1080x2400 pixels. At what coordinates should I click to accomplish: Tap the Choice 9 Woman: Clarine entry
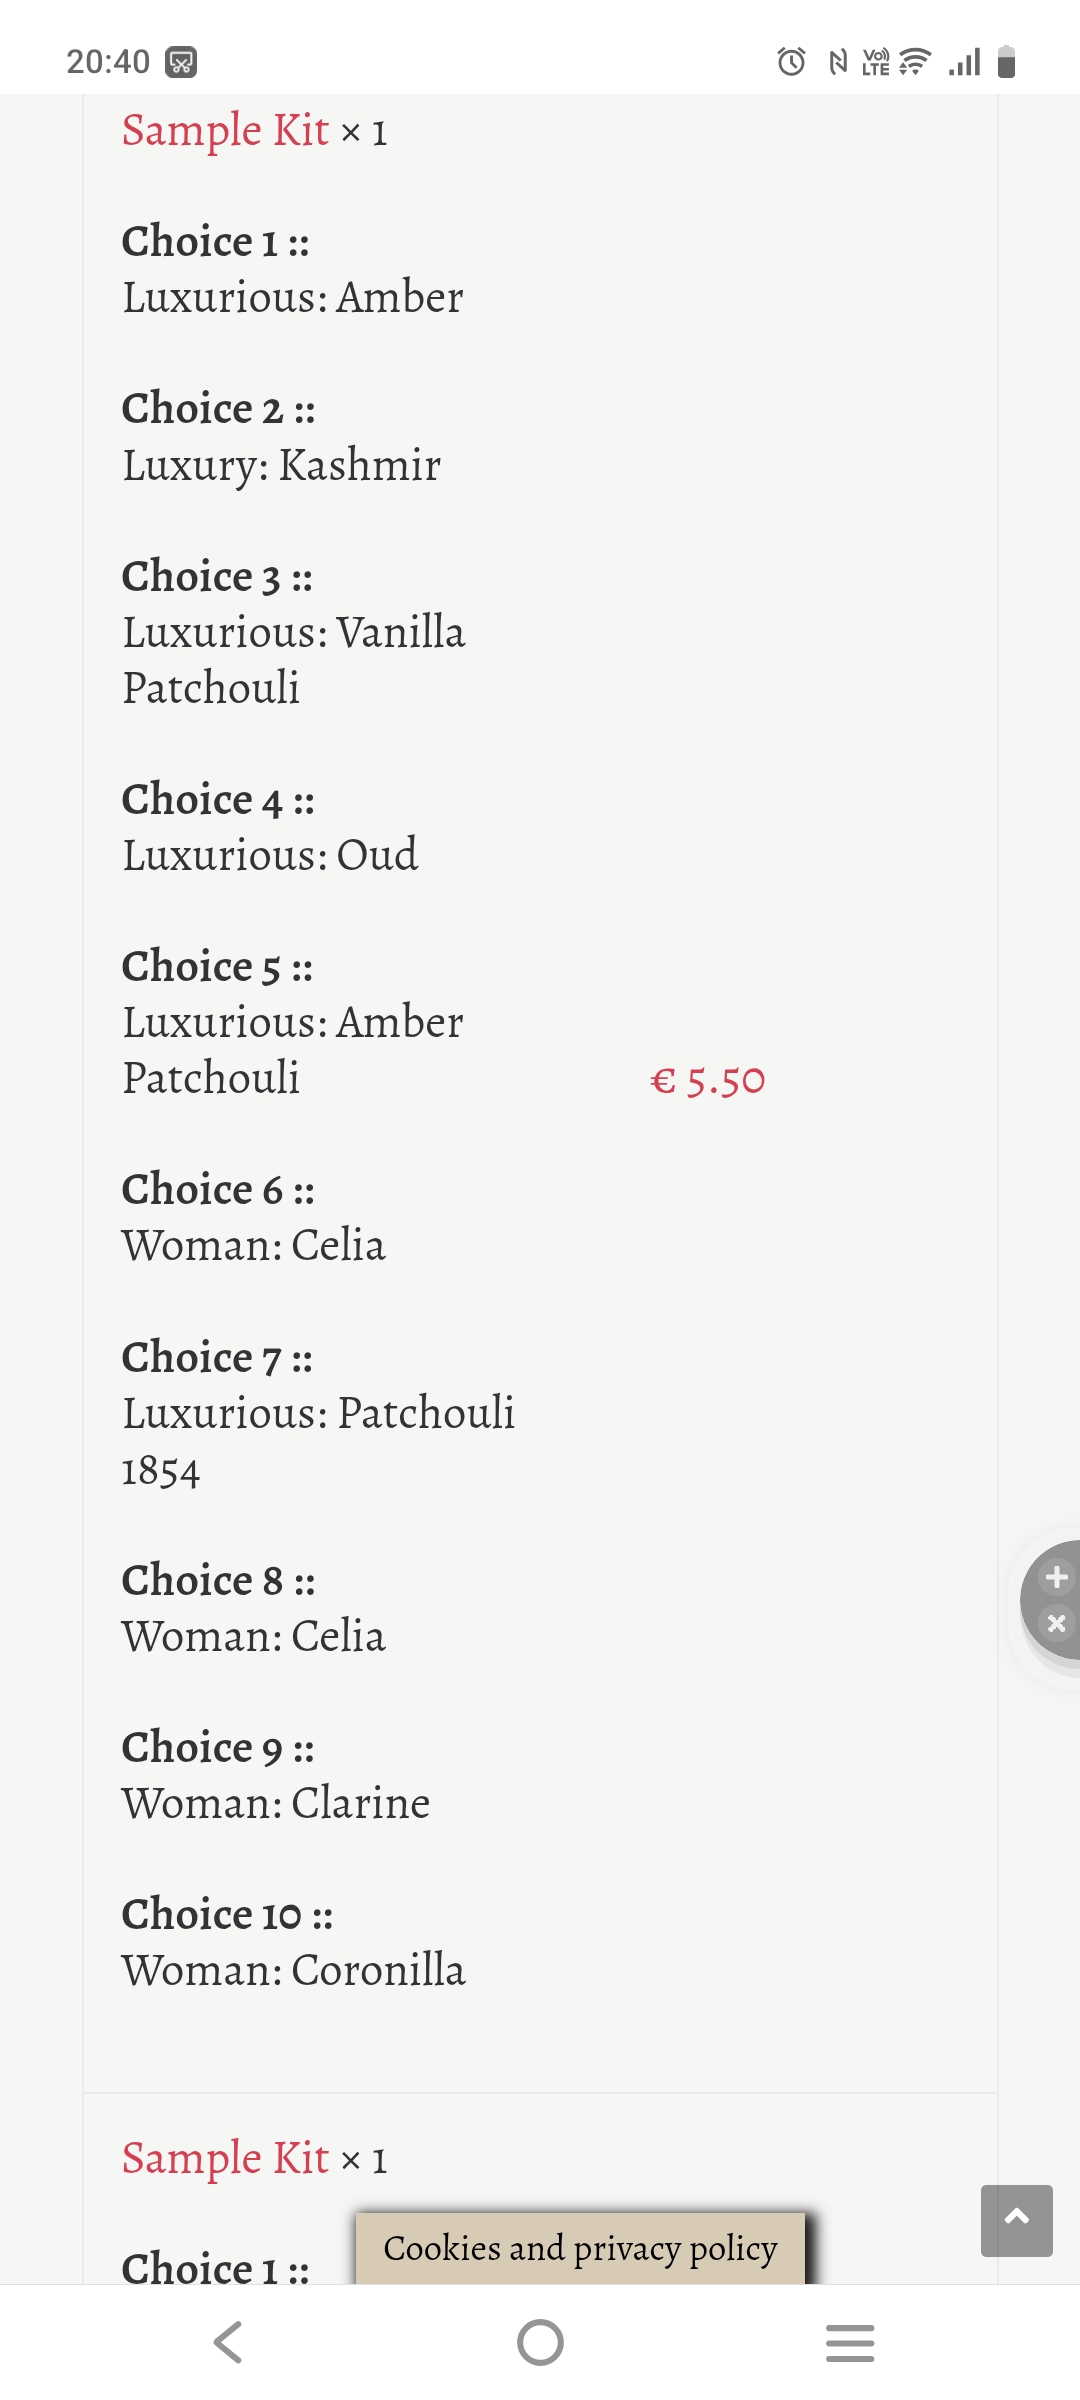point(276,1775)
